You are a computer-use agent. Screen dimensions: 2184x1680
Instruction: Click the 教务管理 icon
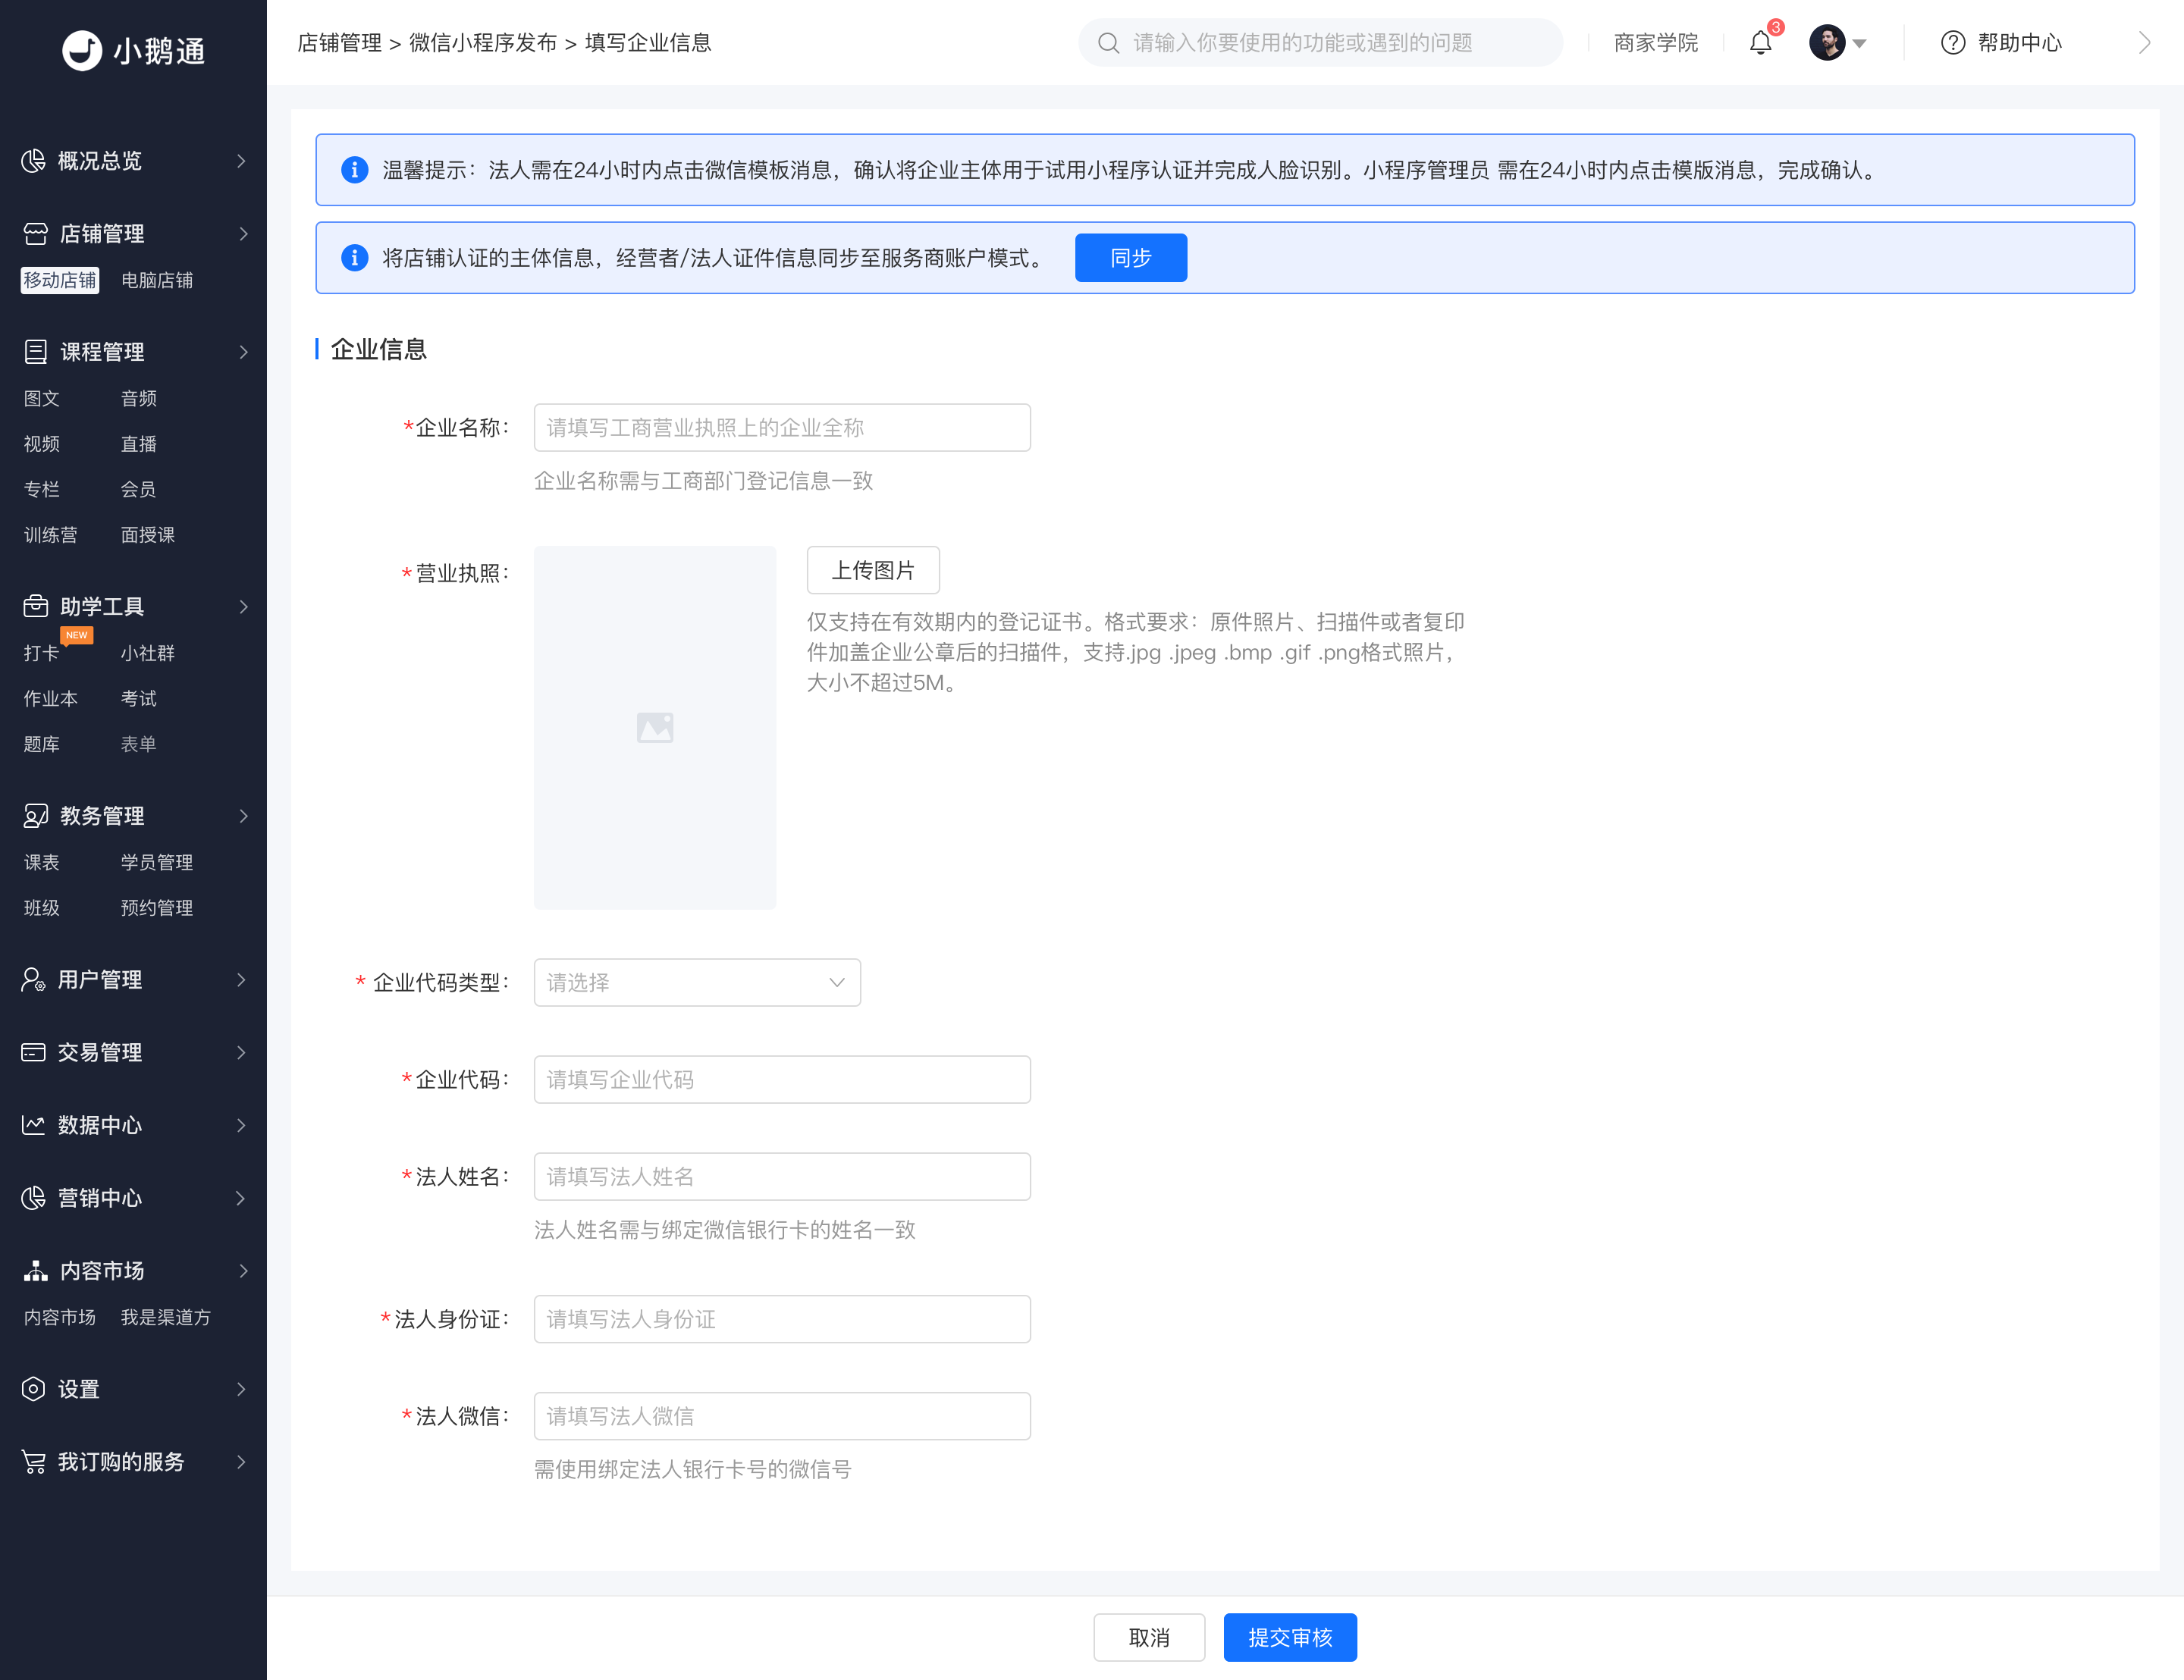[x=35, y=816]
